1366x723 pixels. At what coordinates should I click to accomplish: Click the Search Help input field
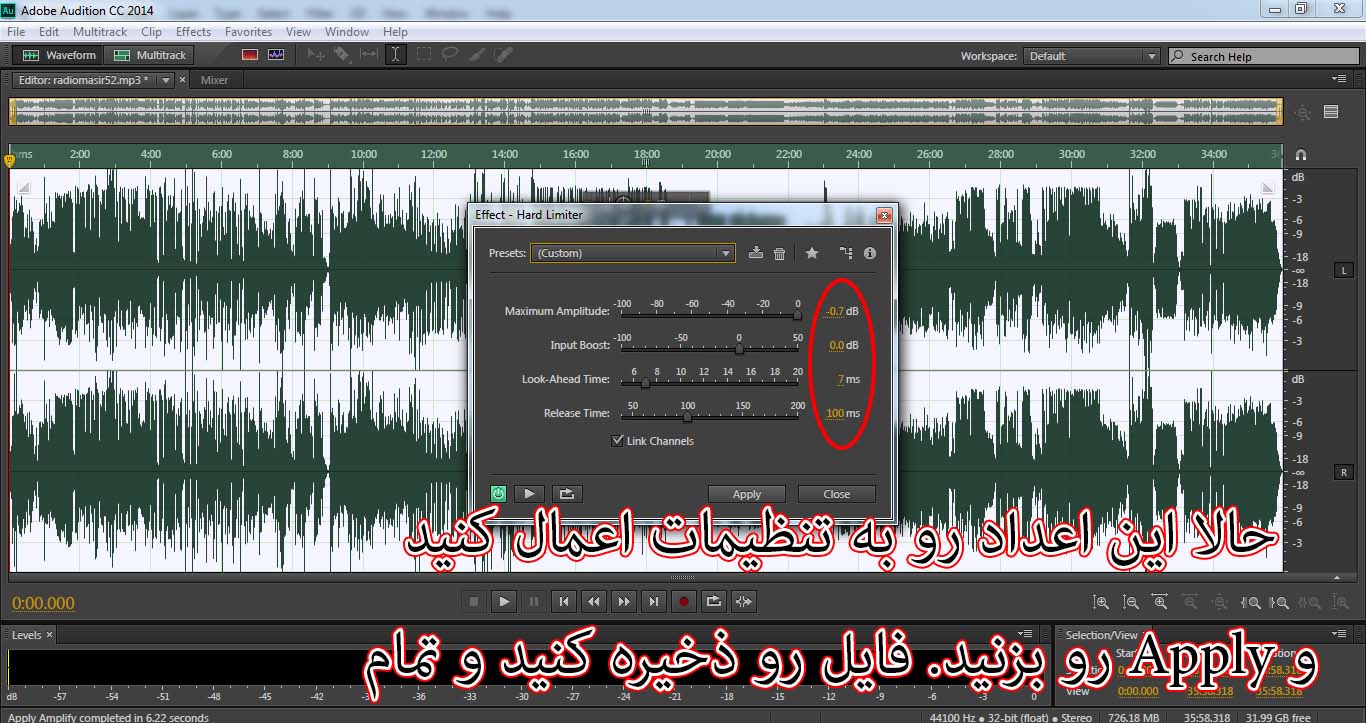(x=1267, y=57)
